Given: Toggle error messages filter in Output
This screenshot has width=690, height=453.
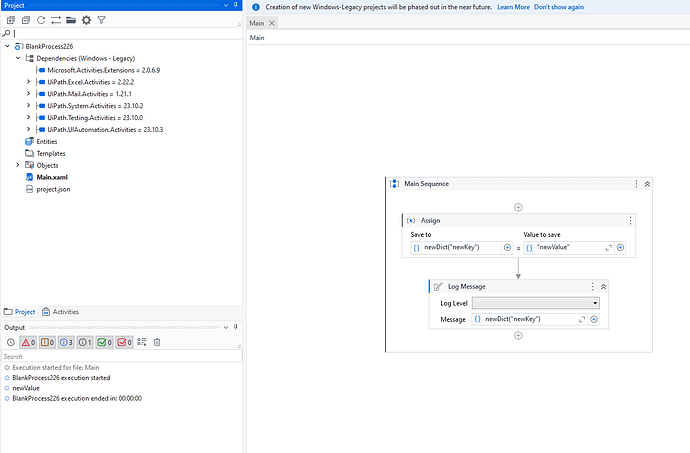Looking at the screenshot, I should [x=28, y=342].
